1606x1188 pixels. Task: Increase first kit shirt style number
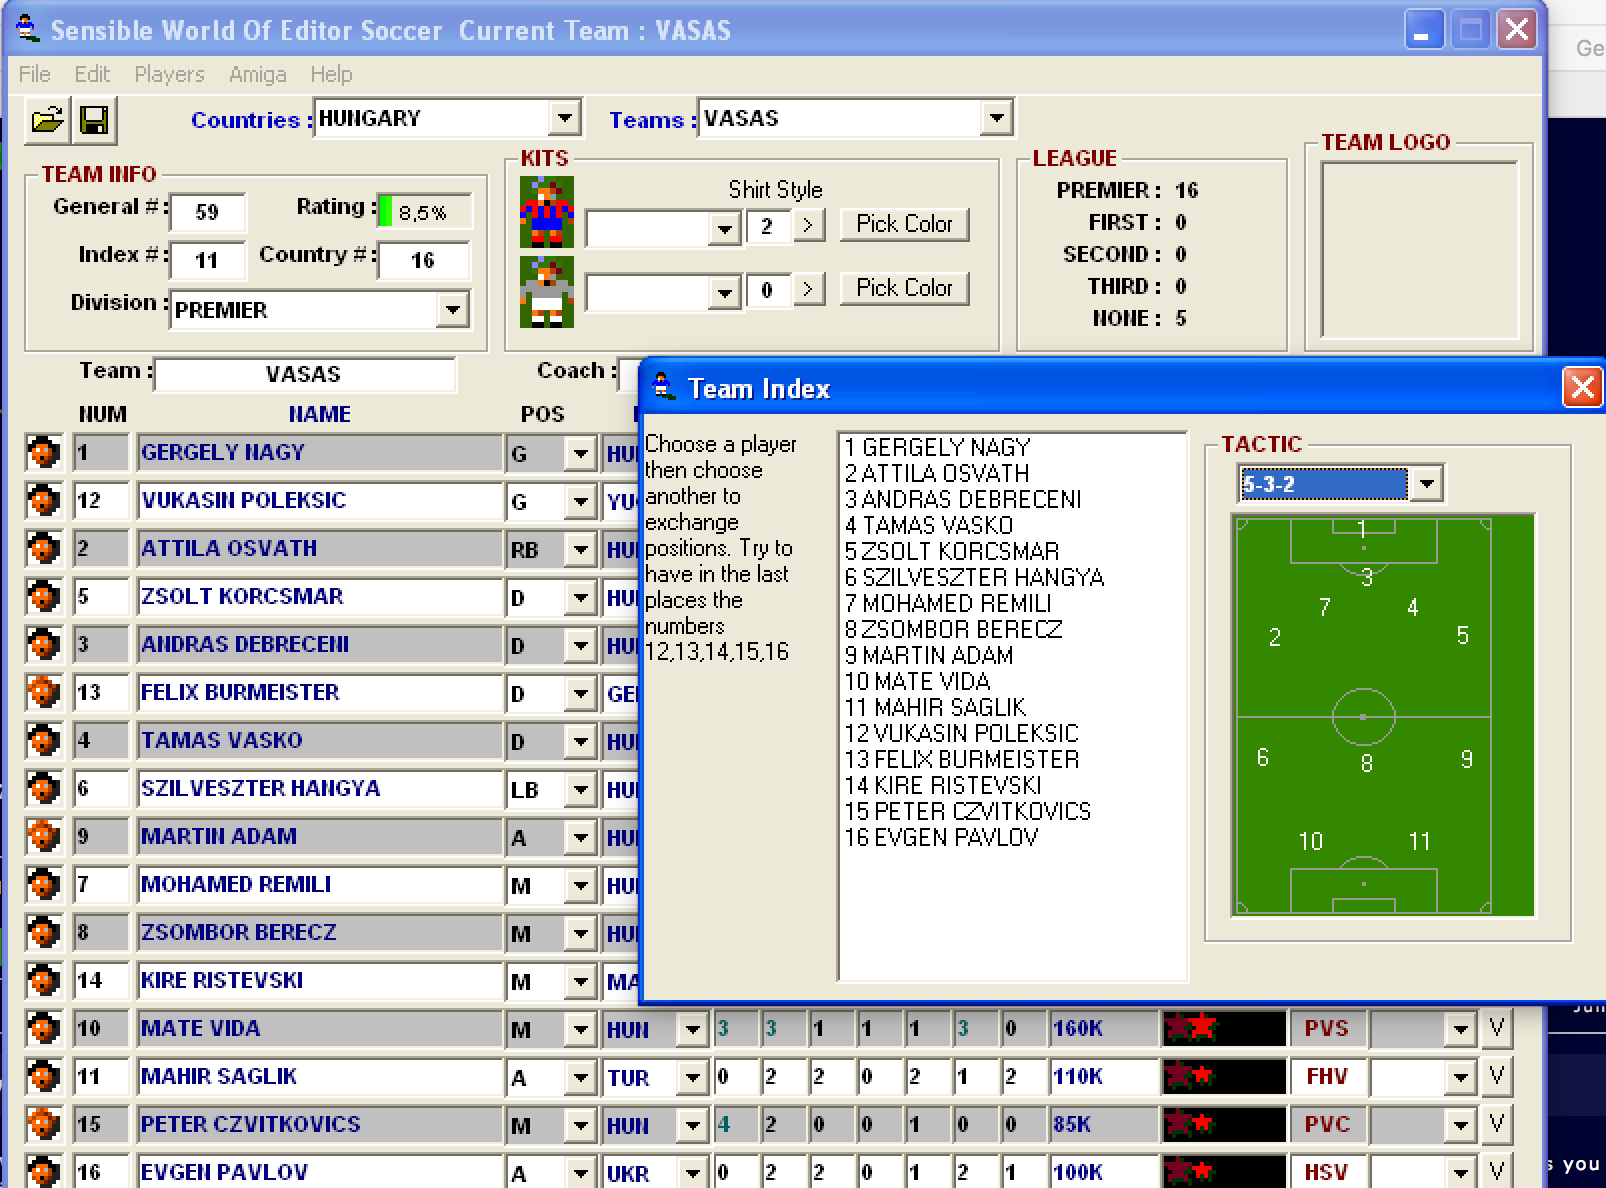pyautogui.click(x=808, y=226)
